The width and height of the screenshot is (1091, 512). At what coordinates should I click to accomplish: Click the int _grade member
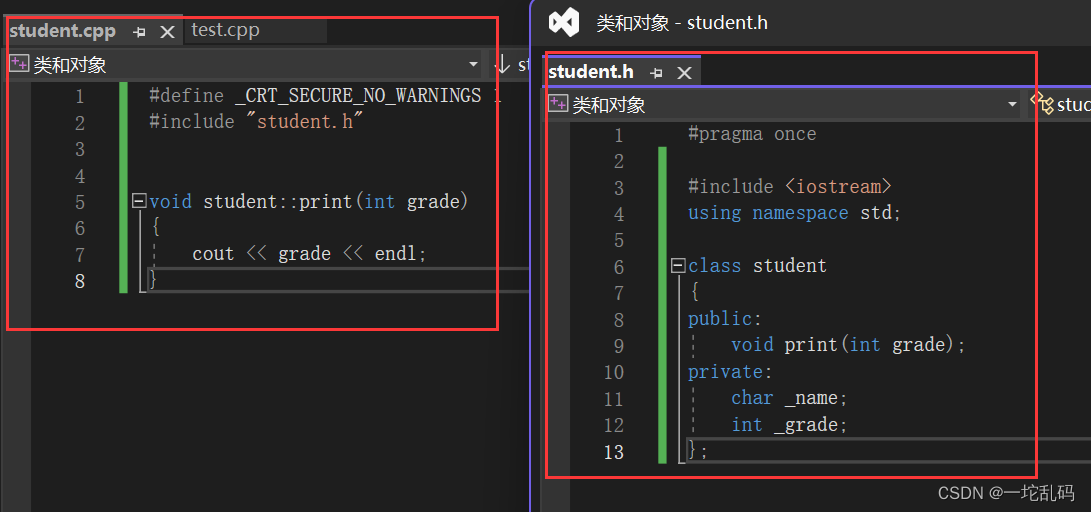(789, 425)
